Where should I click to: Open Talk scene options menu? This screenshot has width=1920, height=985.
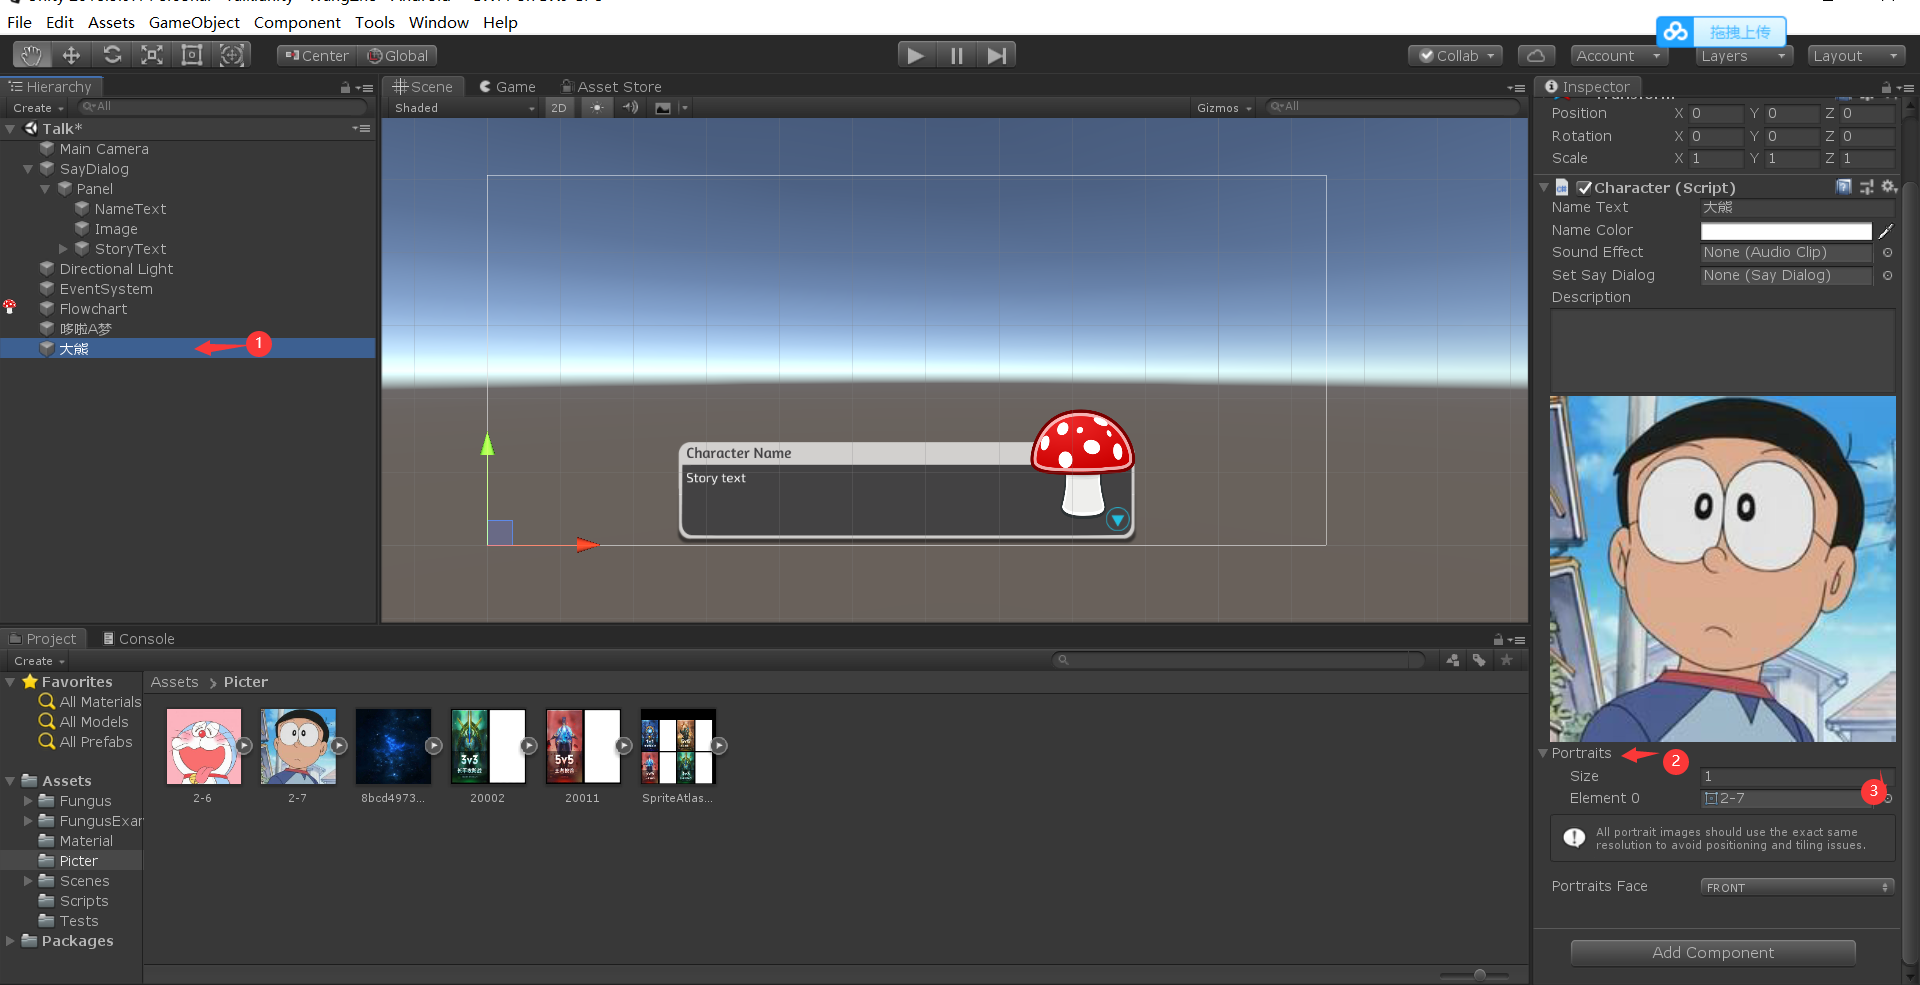[362, 128]
